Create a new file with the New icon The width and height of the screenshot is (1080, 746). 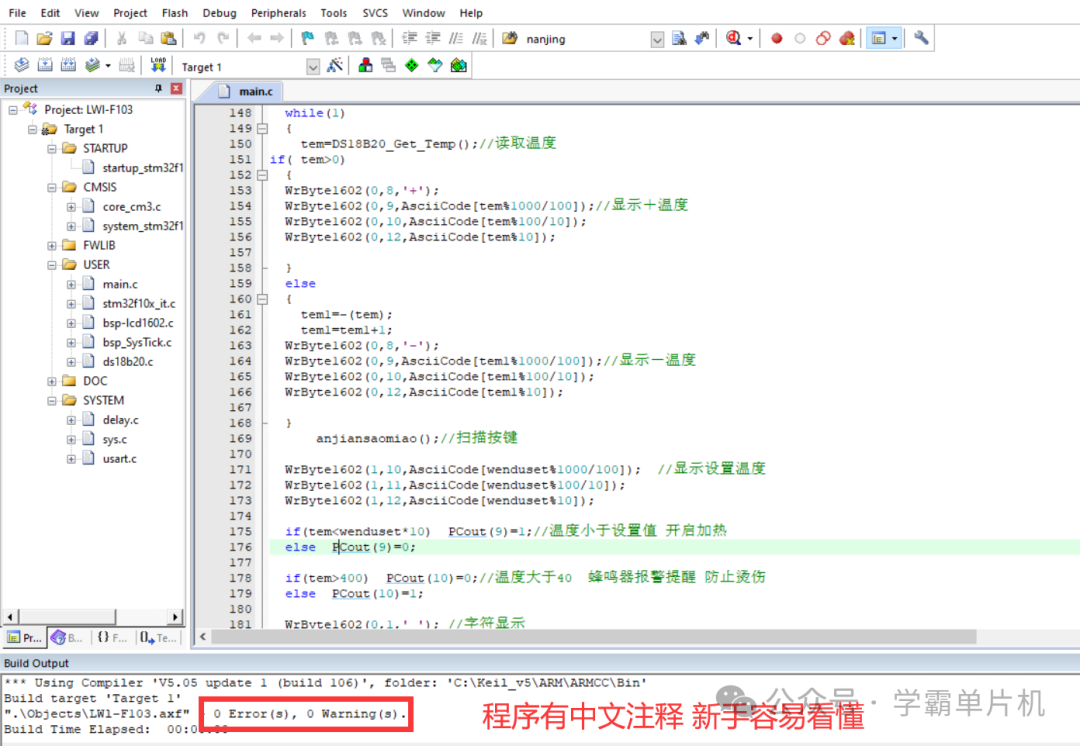(21, 38)
